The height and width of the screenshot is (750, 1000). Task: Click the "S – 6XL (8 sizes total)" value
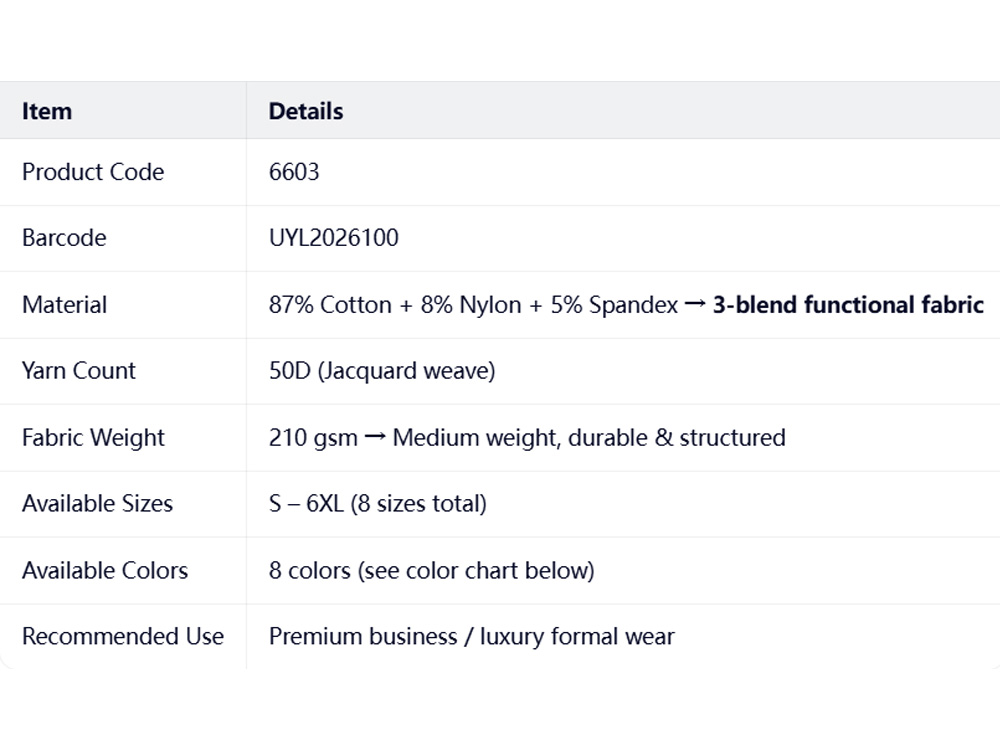[377, 504]
